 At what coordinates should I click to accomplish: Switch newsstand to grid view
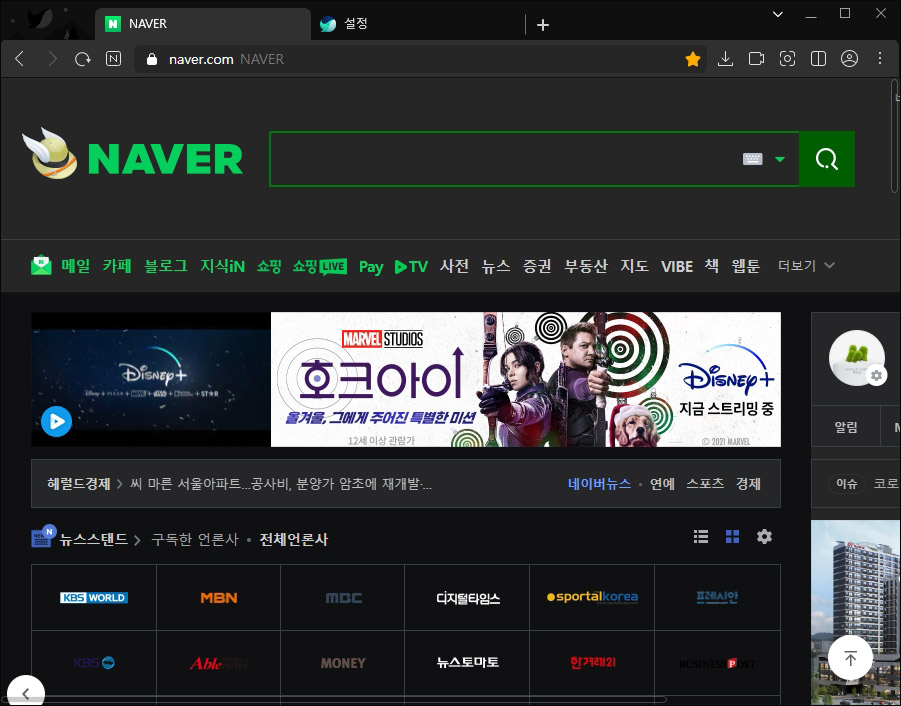pyautogui.click(x=732, y=537)
